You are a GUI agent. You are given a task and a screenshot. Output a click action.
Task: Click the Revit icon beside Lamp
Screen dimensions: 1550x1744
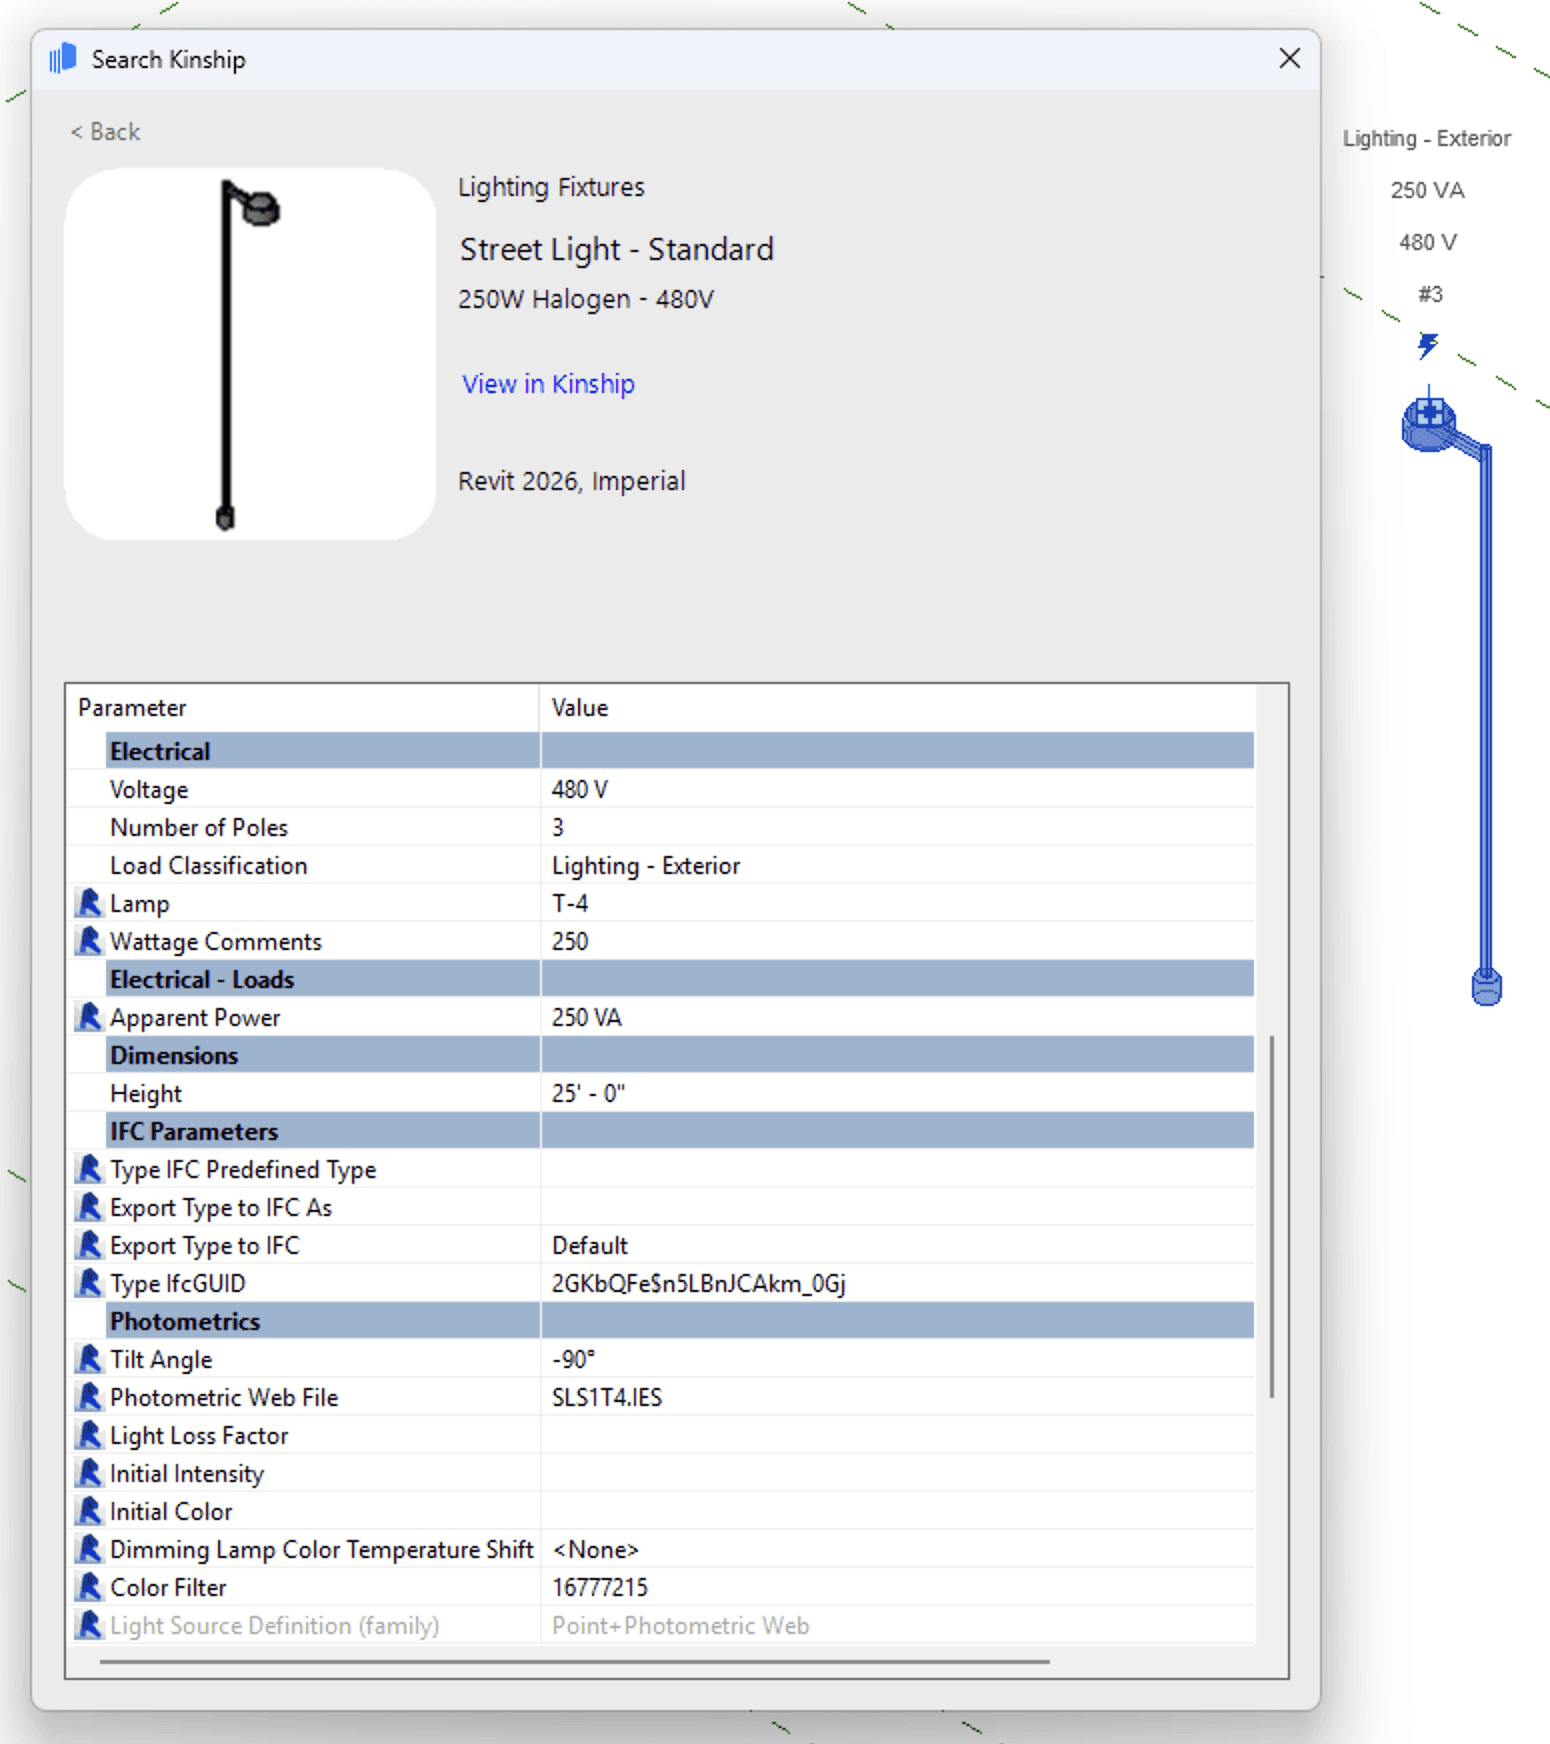[x=90, y=903]
